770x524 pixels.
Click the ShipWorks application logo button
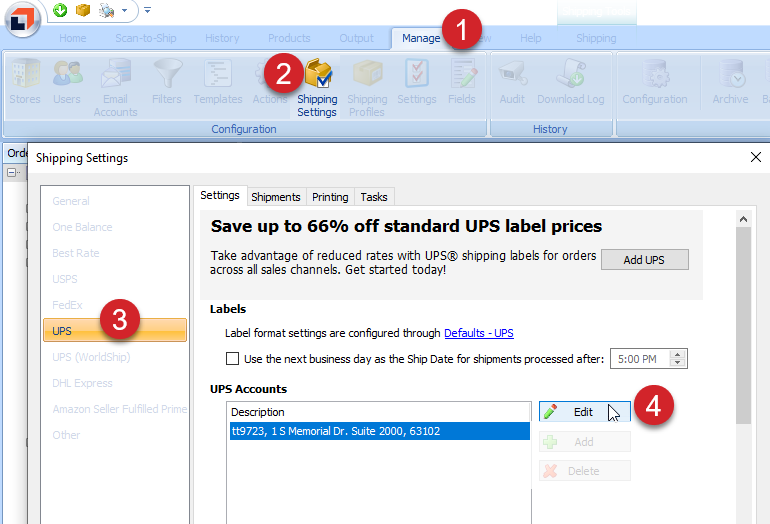point(22,20)
